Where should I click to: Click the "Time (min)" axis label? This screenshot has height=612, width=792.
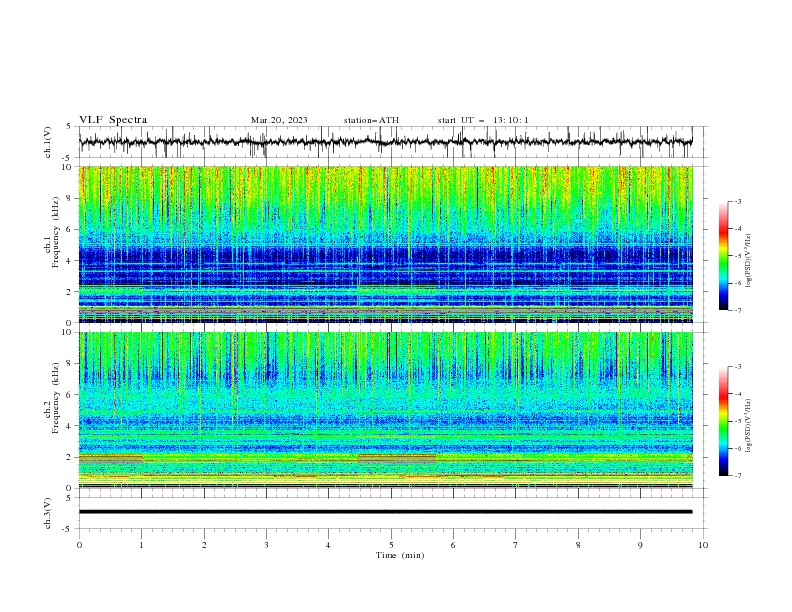point(400,555)
